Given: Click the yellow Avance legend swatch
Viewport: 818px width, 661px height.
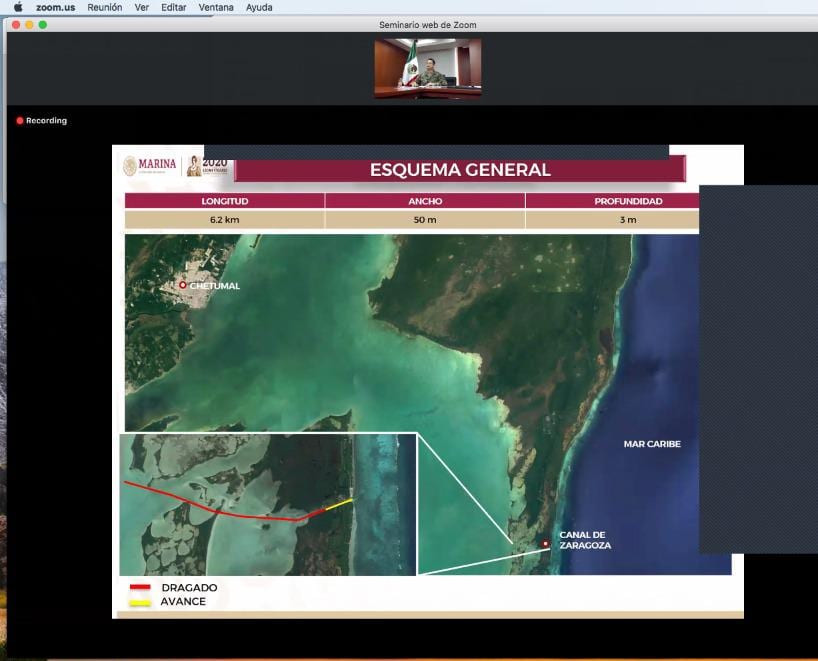Looking at the screenshot, I should pos(140,602).
